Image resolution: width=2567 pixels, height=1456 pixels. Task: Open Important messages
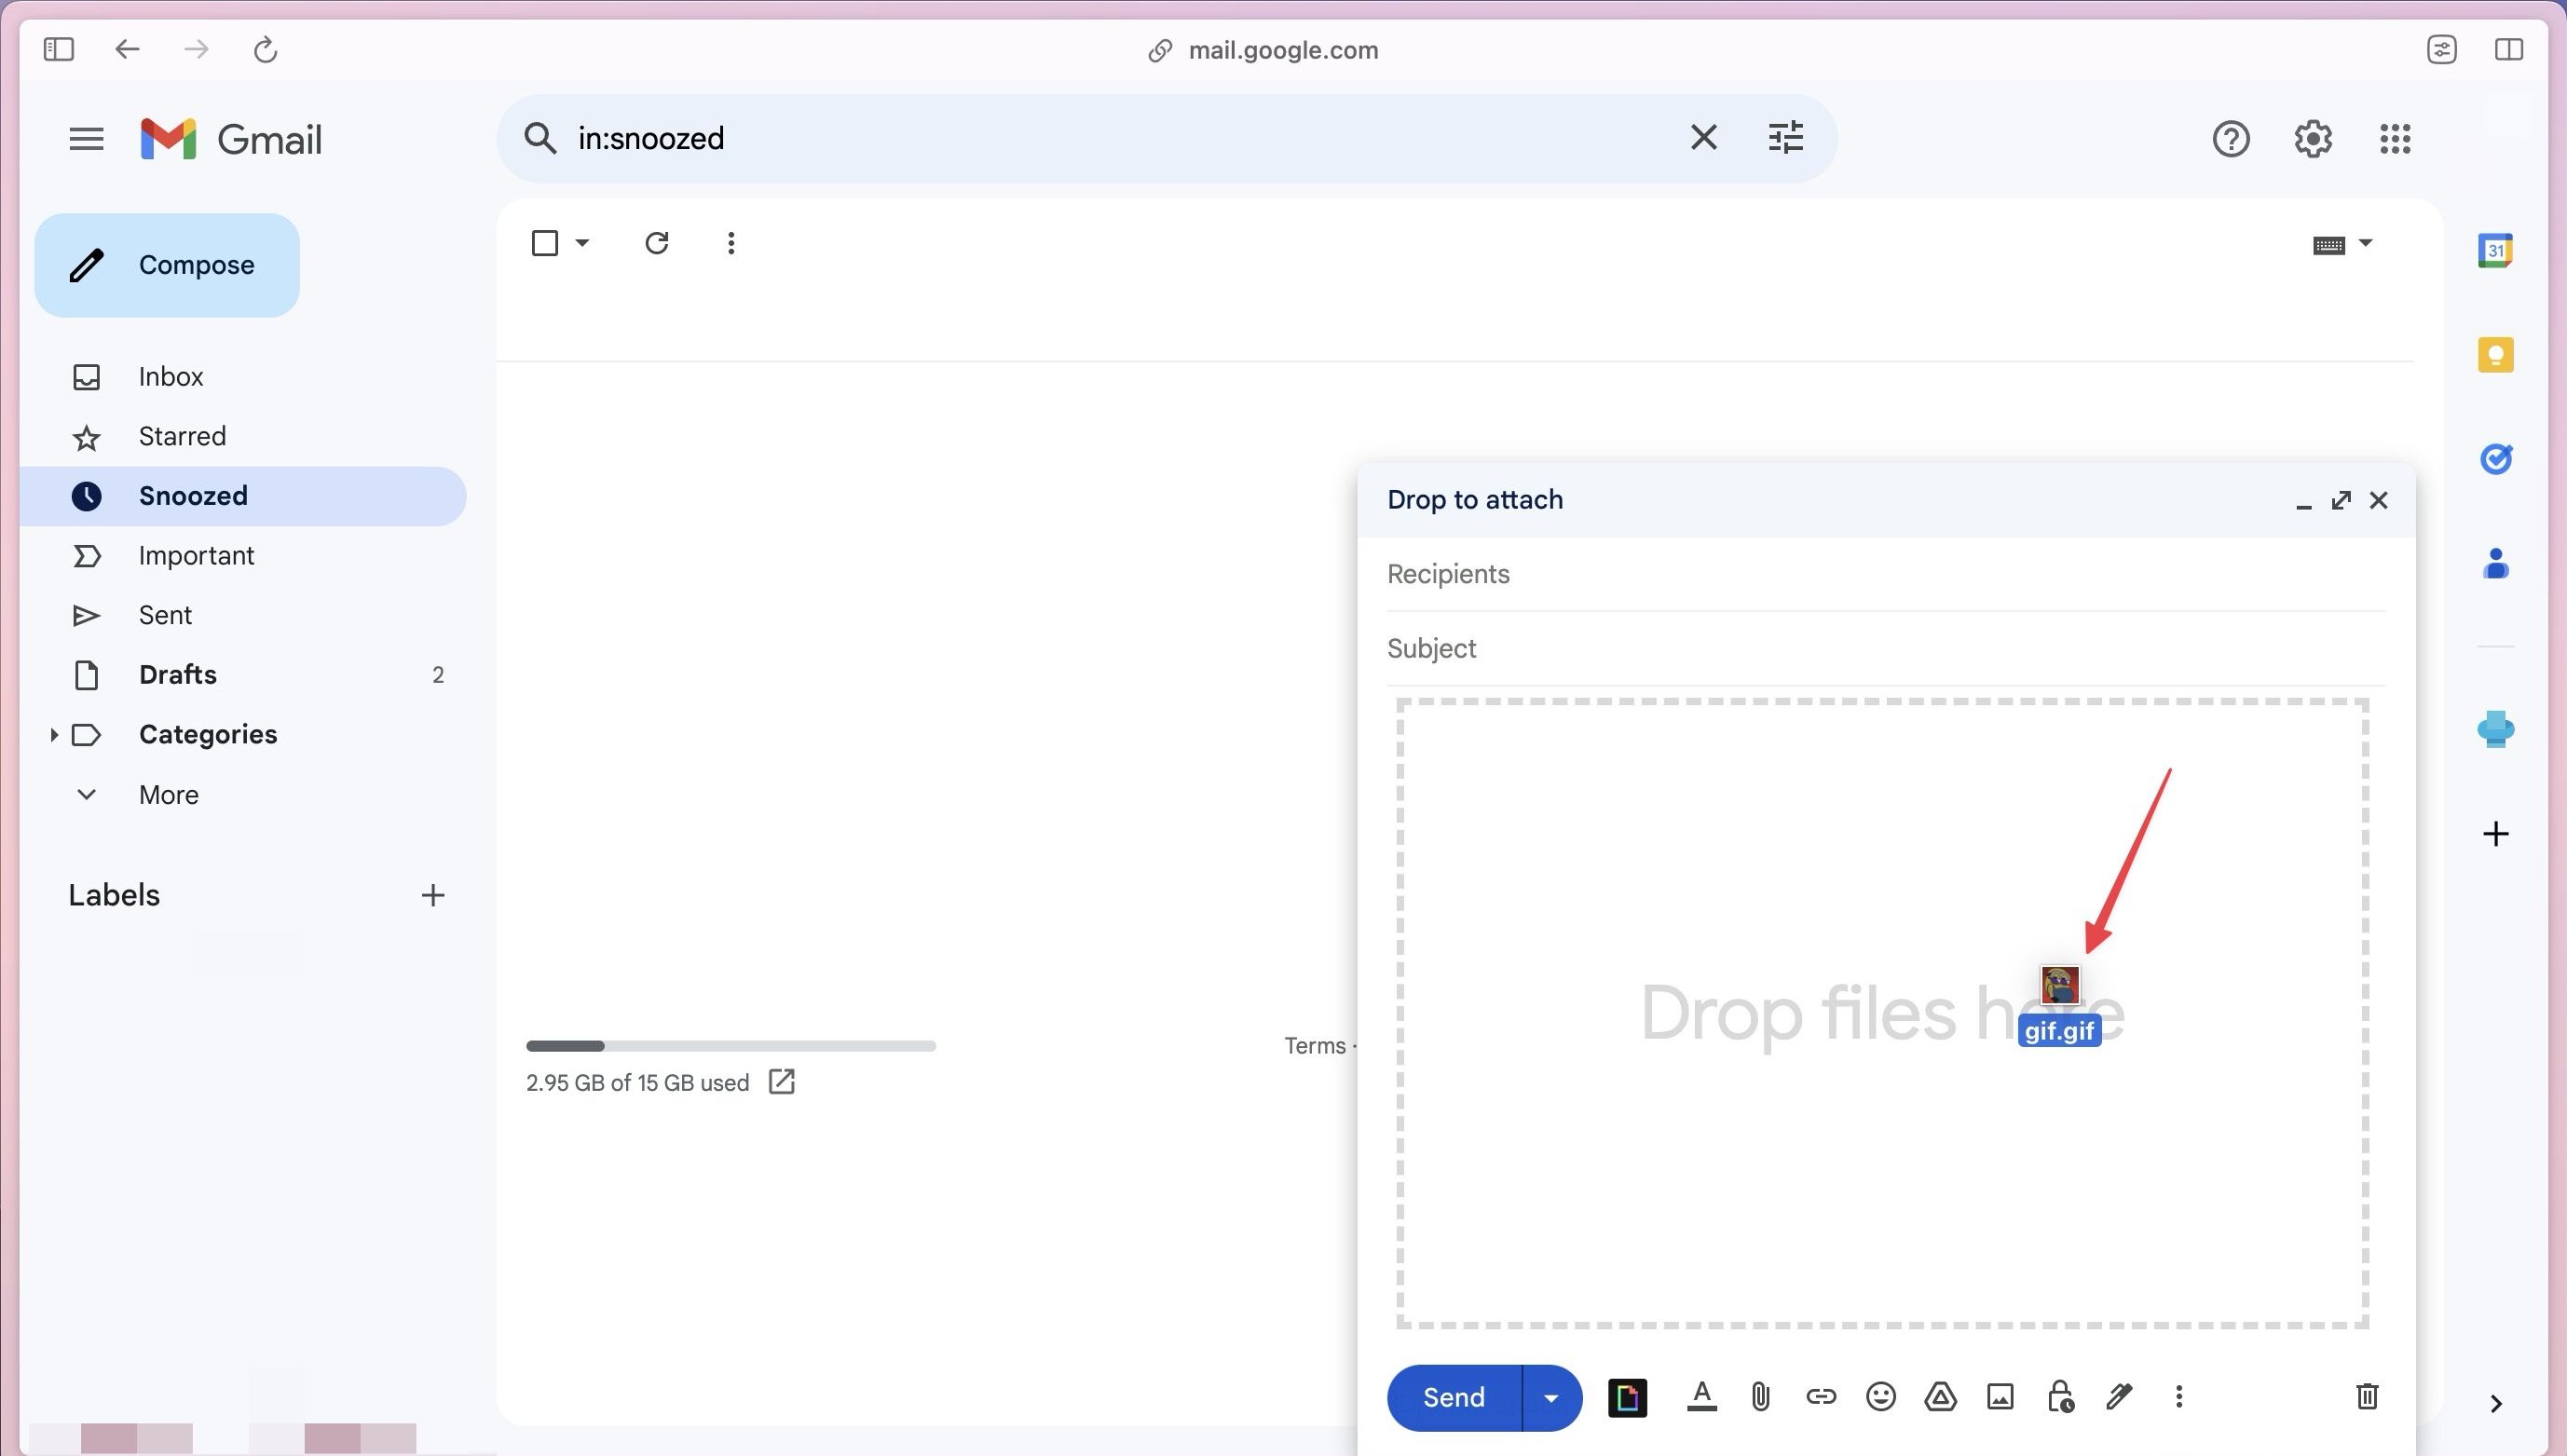pos(243,556)
